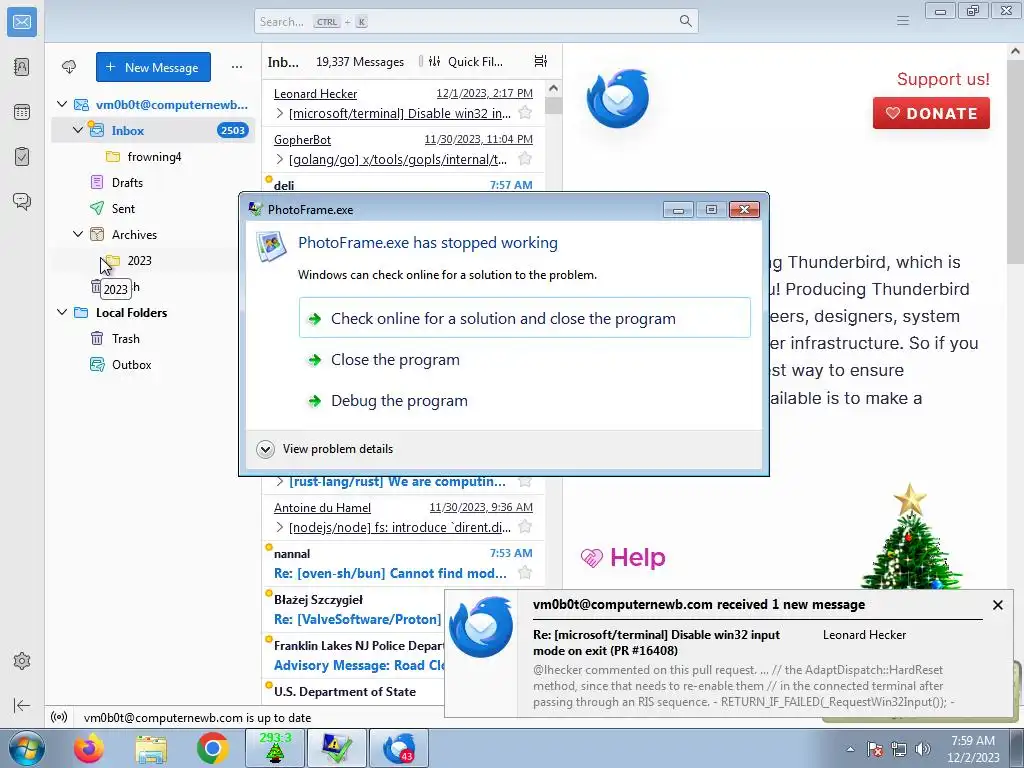Screen dimensions: 1024x768
Task: Click the DONATE button
Action: tap(931, 113)
